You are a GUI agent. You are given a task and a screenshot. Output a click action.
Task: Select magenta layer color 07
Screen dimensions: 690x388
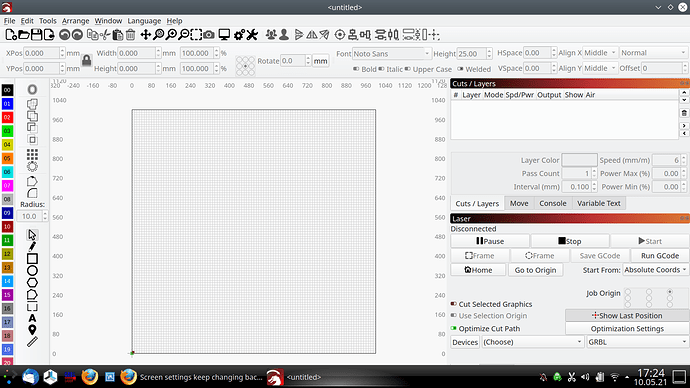(7, 186)
